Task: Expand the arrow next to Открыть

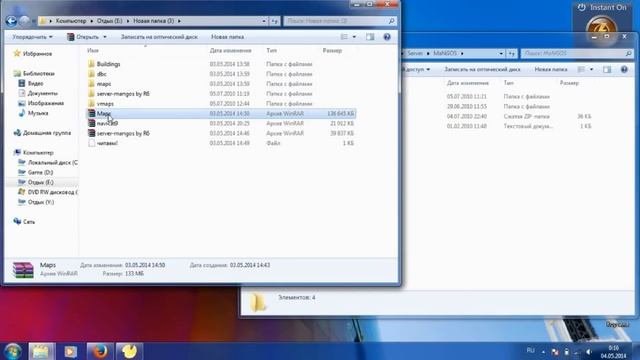Action: pos(104,37)
